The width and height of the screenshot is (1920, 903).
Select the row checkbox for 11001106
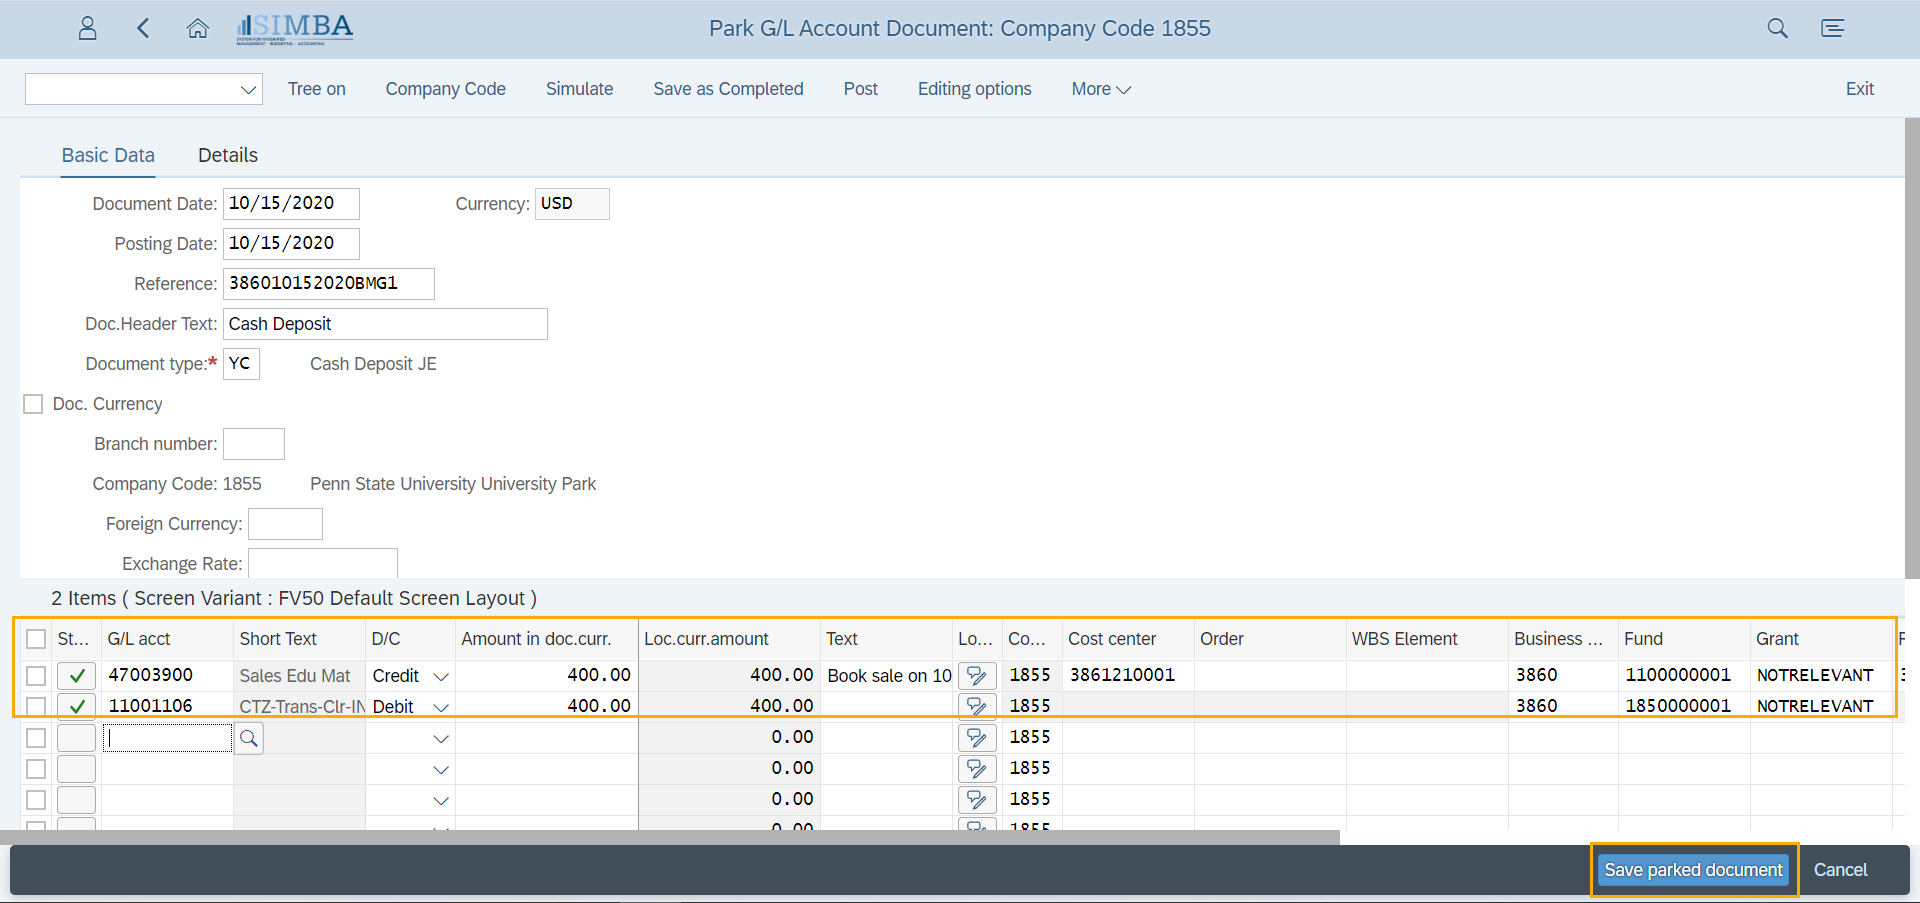coord(36,706)
